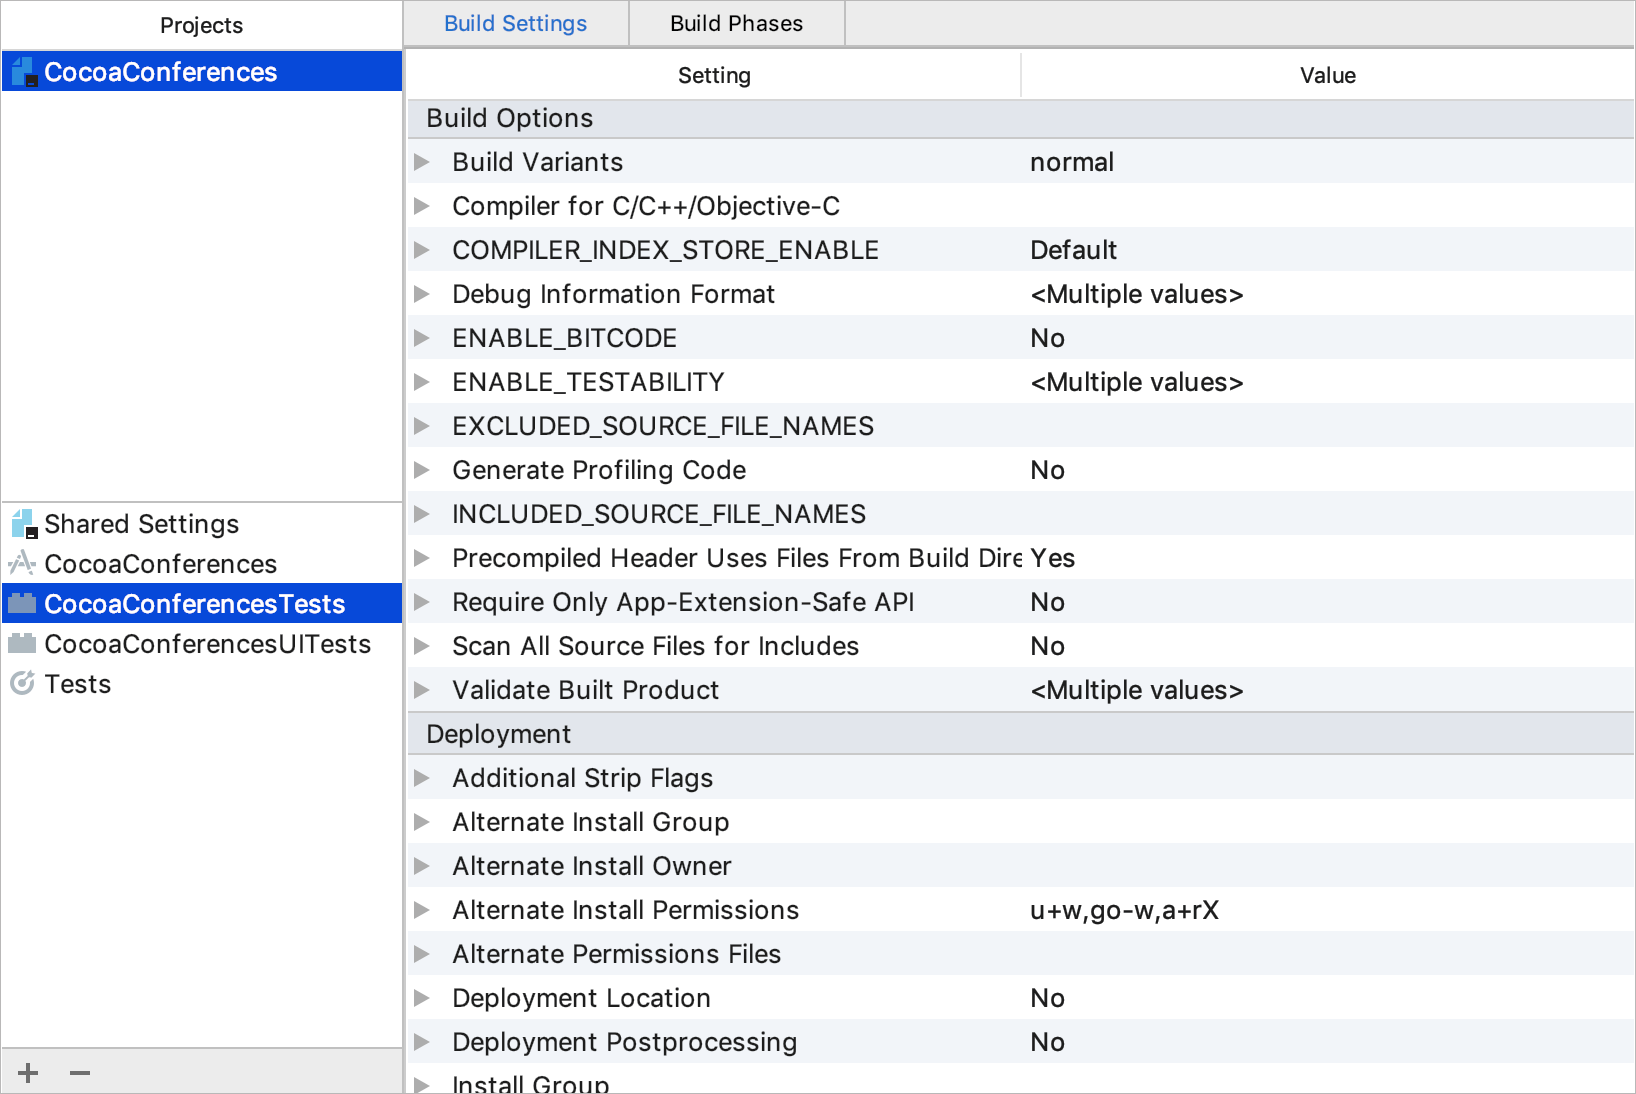1636x1094 pixels.
Task: Click the CocoaConferences app target icon
Action: click(22, 563)
